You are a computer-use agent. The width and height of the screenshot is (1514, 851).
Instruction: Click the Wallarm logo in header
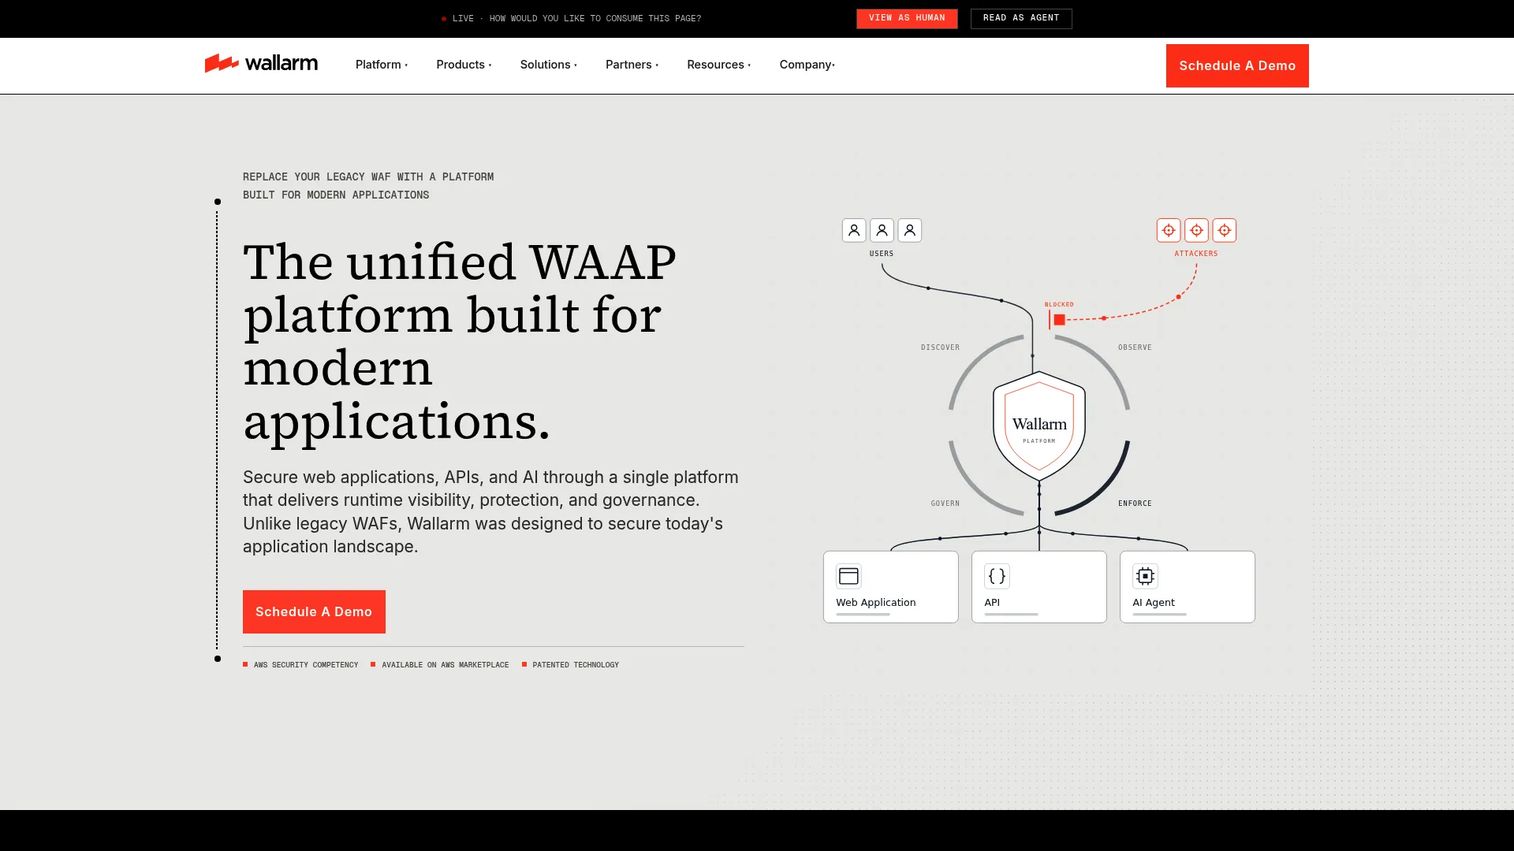click(261, 64)
